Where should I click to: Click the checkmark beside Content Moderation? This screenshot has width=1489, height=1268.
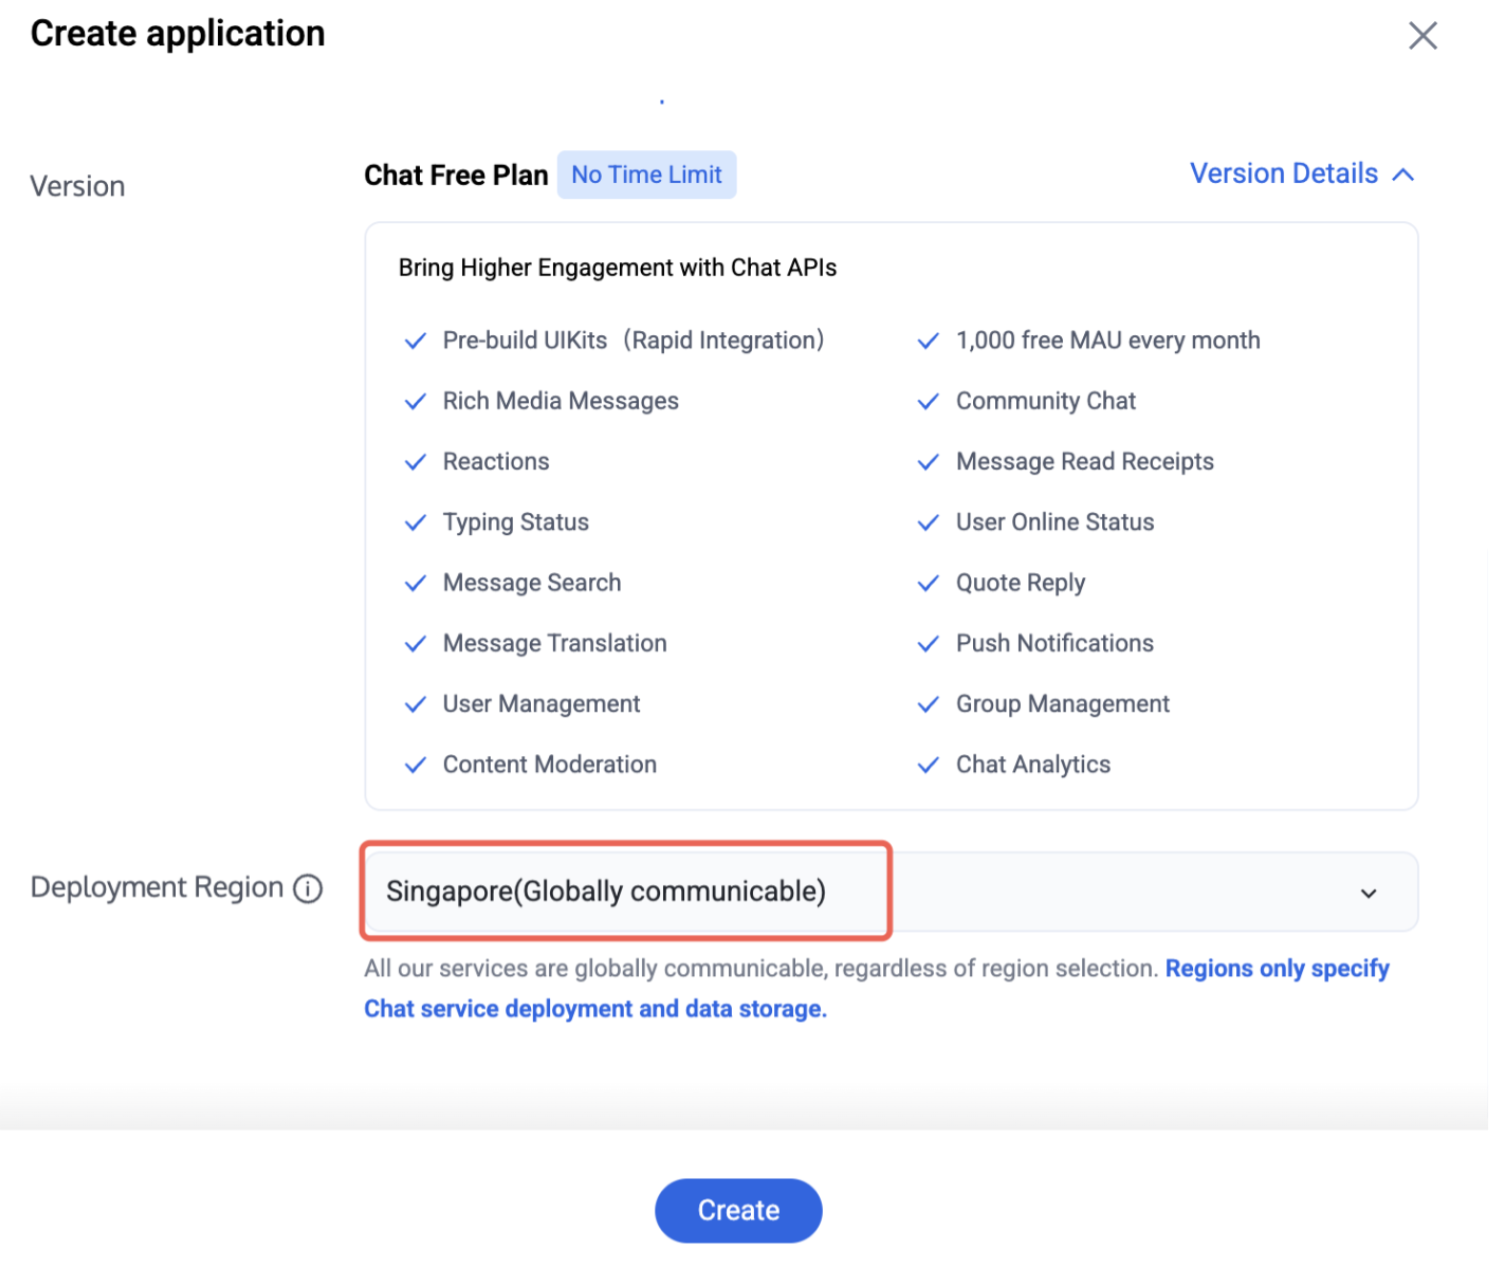coord(415,766)
